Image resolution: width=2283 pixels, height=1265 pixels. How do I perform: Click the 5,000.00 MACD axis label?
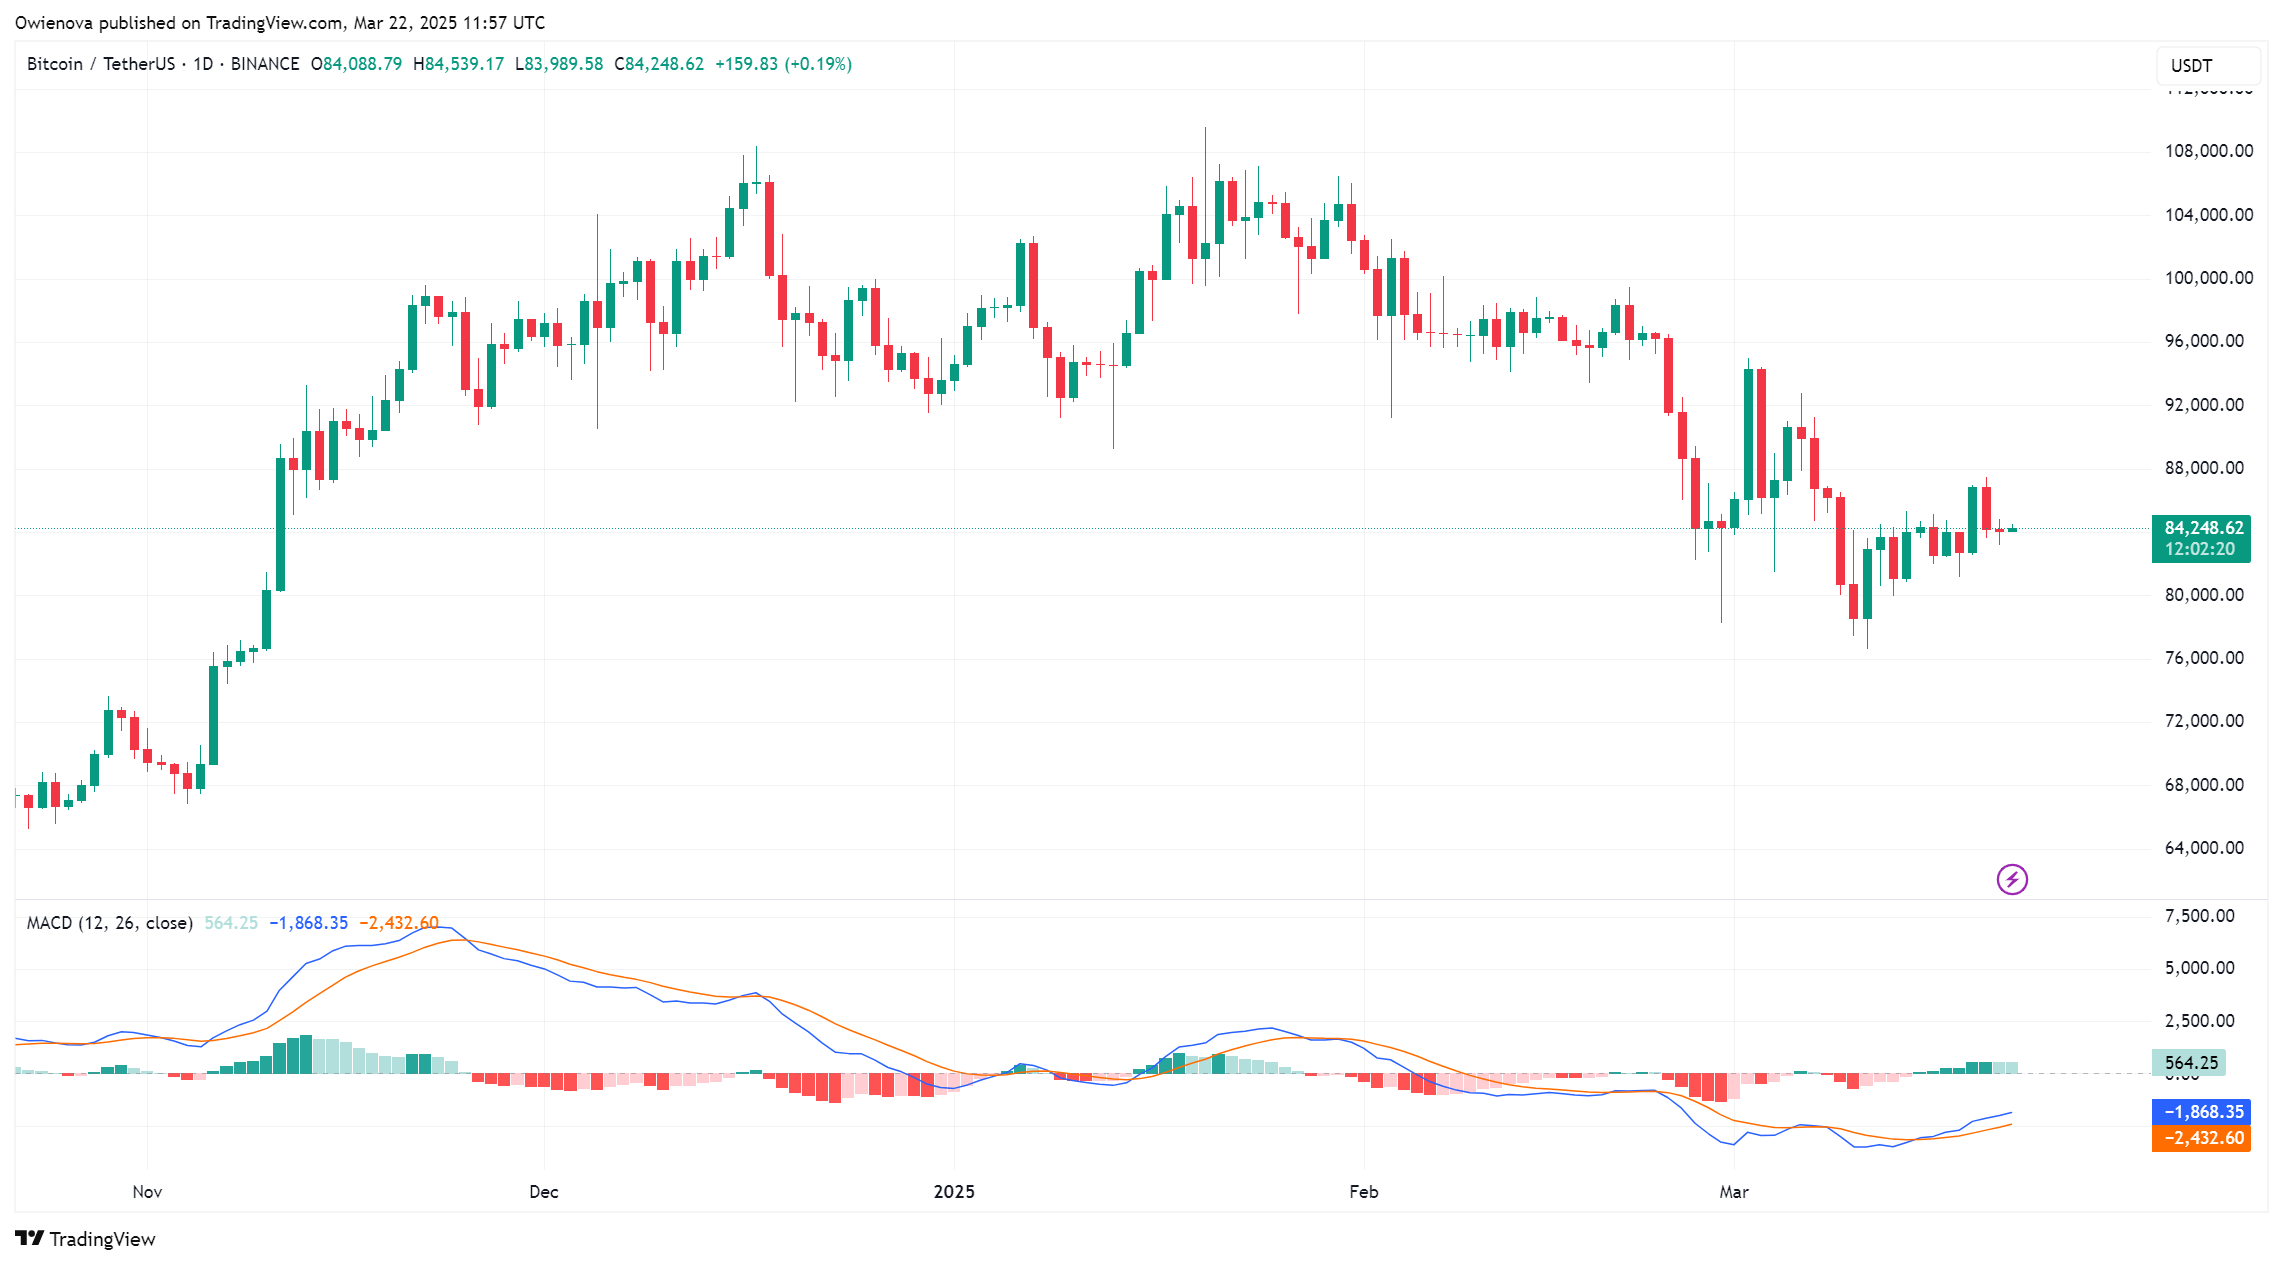coord(2199,968)
